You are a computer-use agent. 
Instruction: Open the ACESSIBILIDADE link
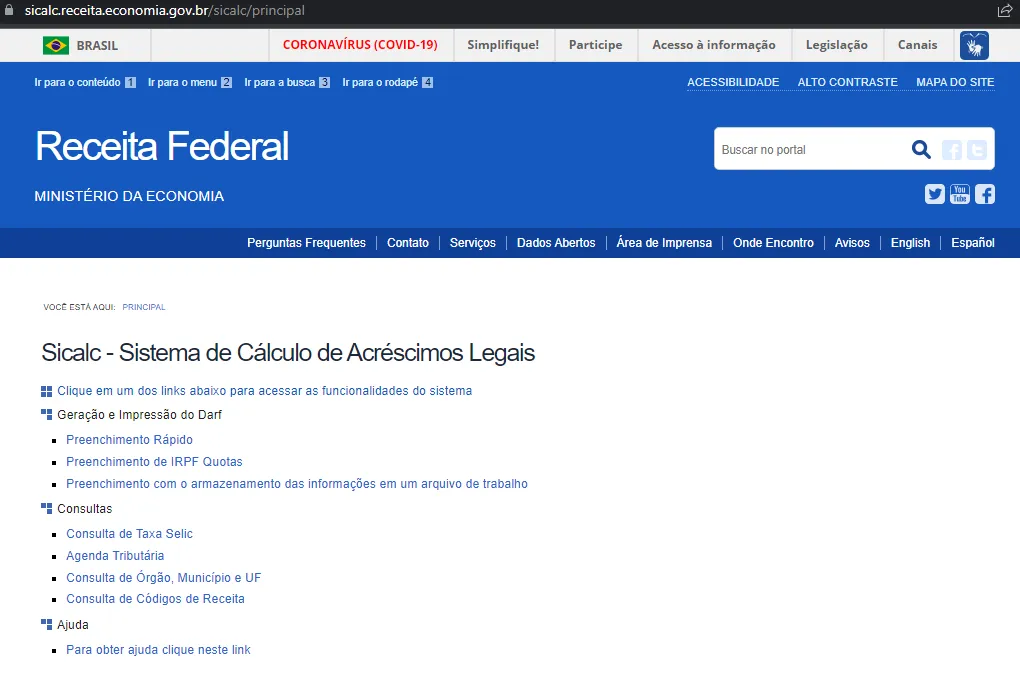pyautogui.click(x=733, y=82)
